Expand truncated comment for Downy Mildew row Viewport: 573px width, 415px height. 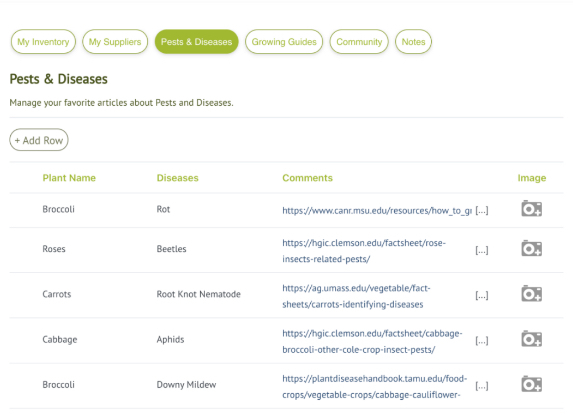pyautogui.click(x=482, y=386)
